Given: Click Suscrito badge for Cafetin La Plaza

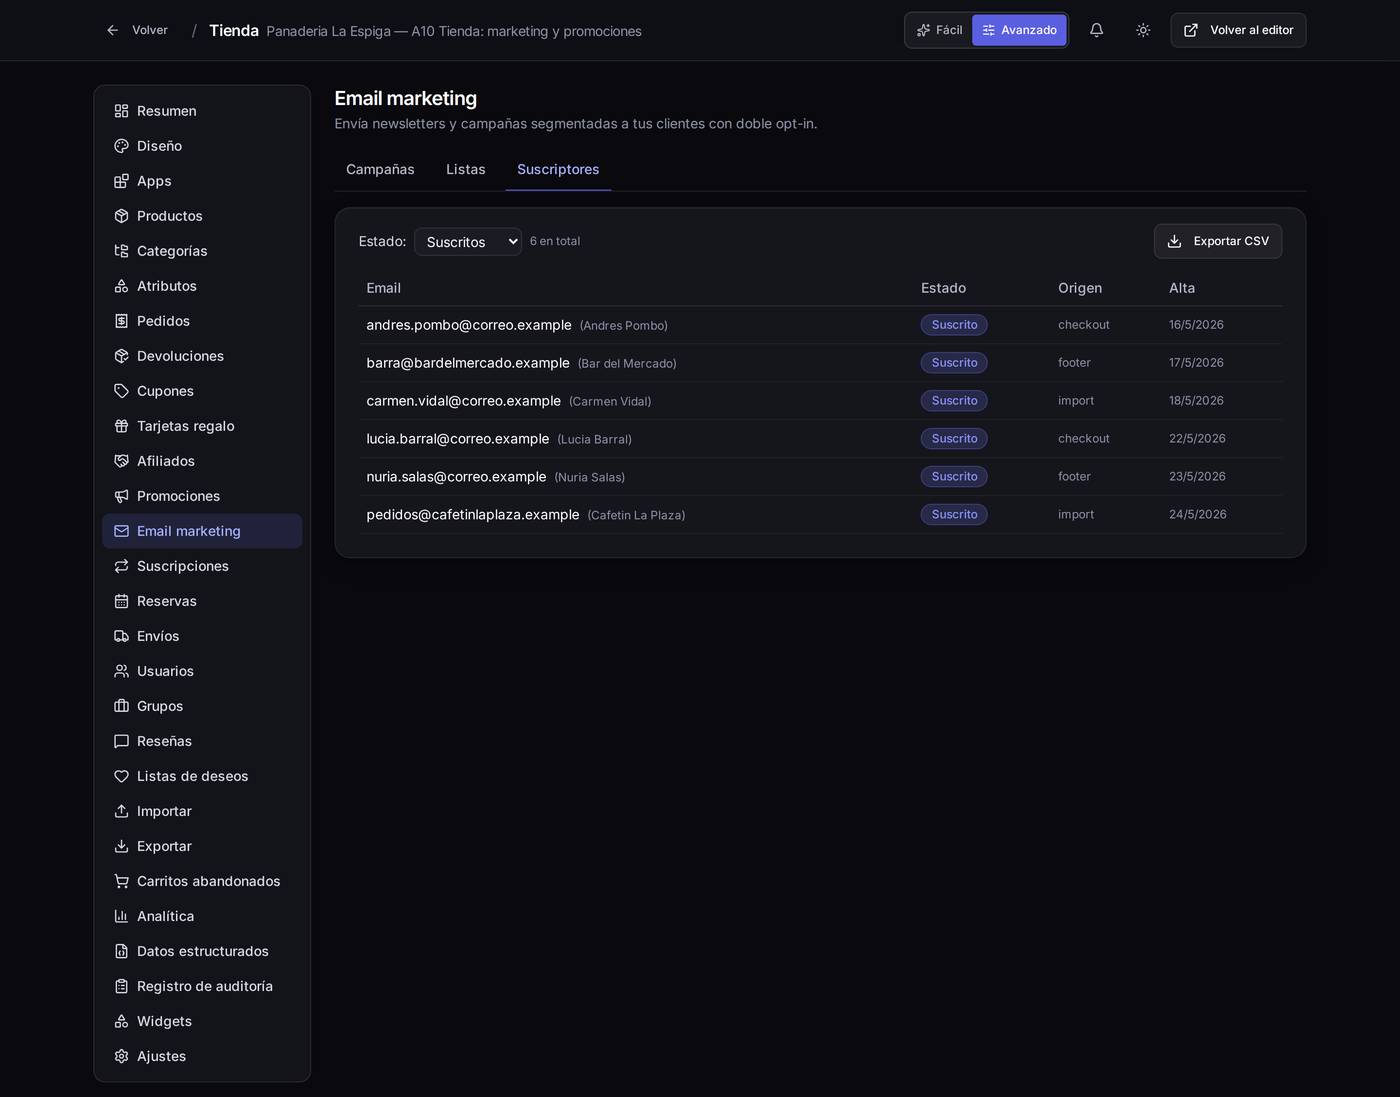Looking at the screenshot, I should [x=954, y=515].
